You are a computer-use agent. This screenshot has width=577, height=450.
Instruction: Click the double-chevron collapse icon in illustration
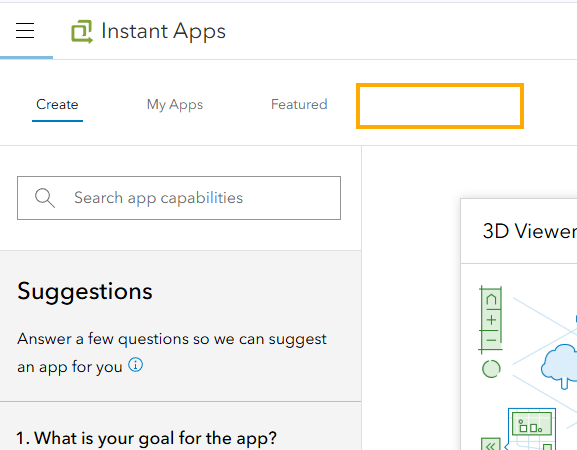(491, 445)
